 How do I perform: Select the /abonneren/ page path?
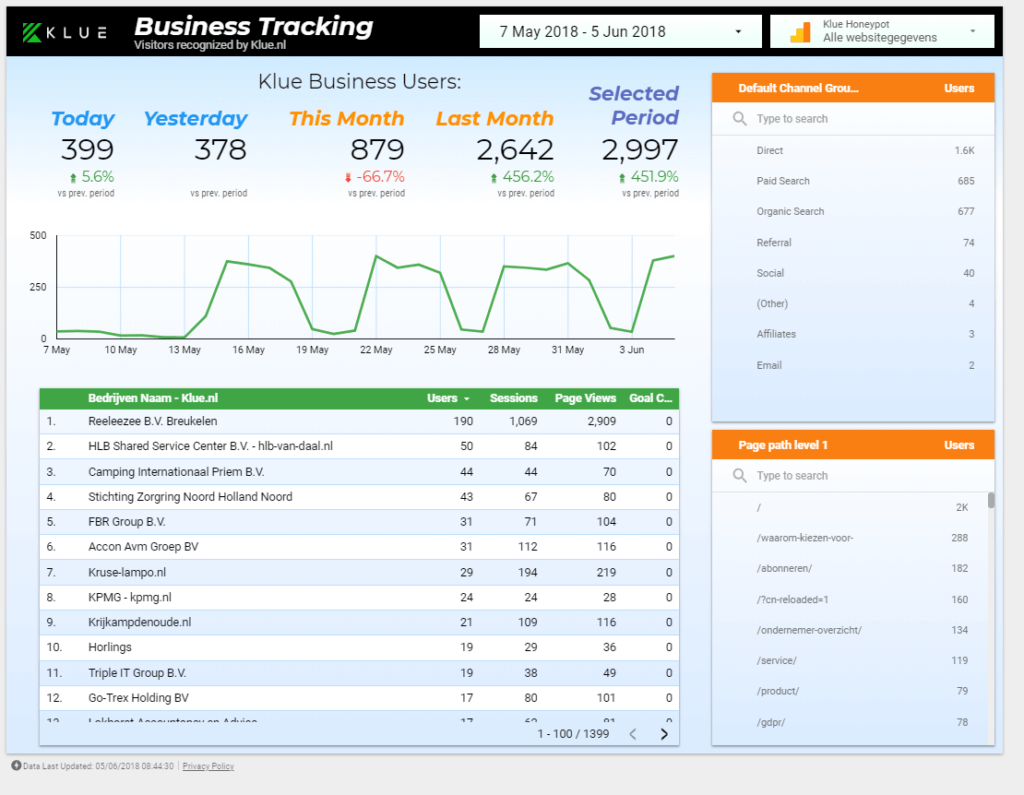pos(850,568)
